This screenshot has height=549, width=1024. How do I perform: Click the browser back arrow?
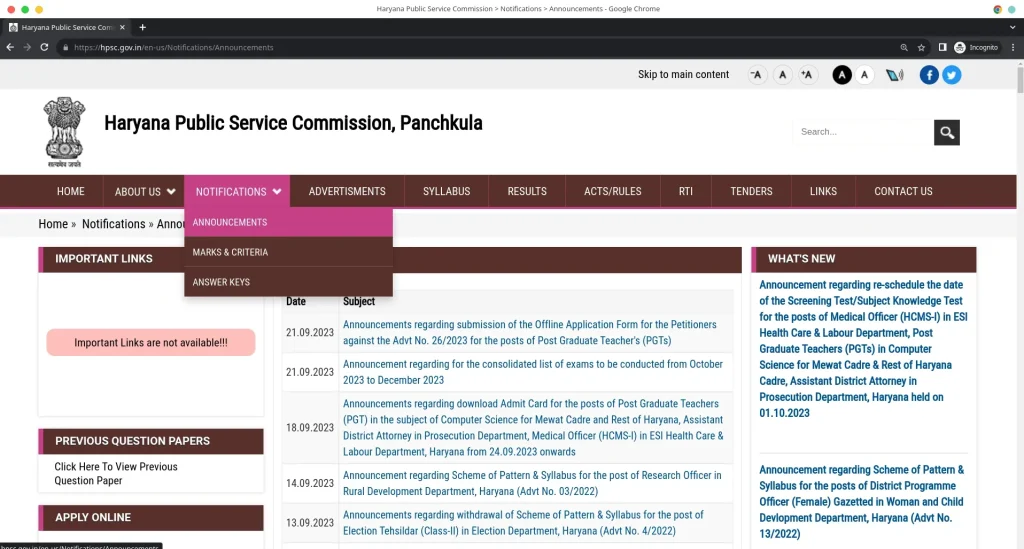coord(10,47)
